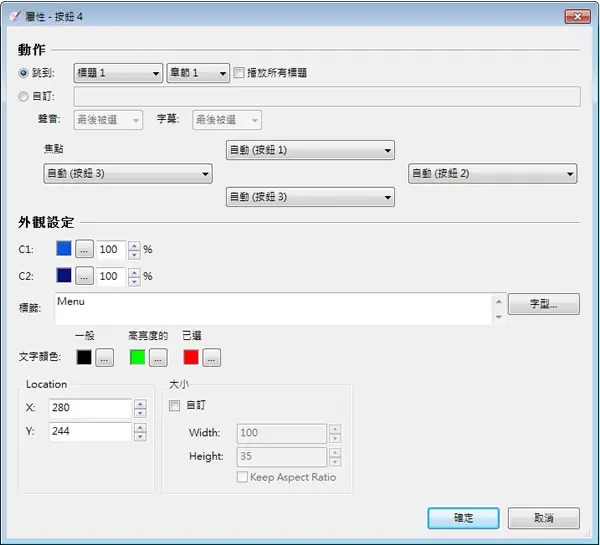600x545 pixels.
Task: Click the 字型... font button
Action: pos(544,304)
